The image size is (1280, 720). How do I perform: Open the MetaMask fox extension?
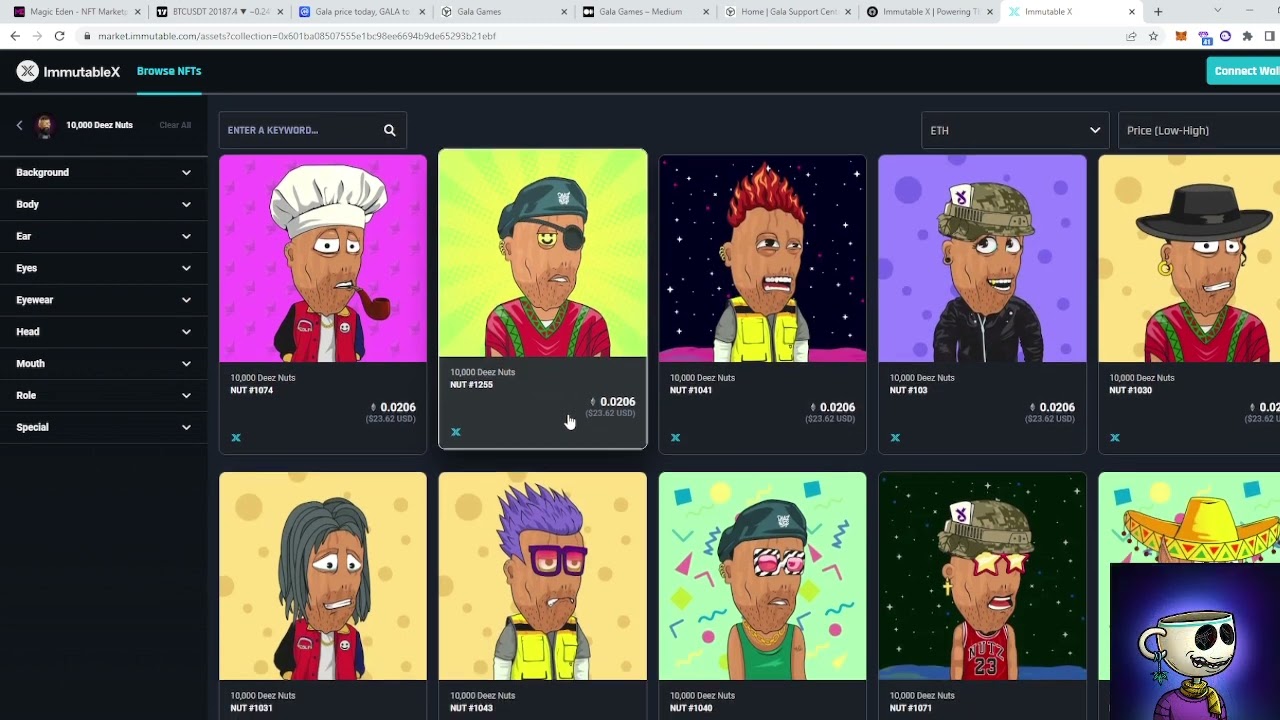click(1181, 36)
